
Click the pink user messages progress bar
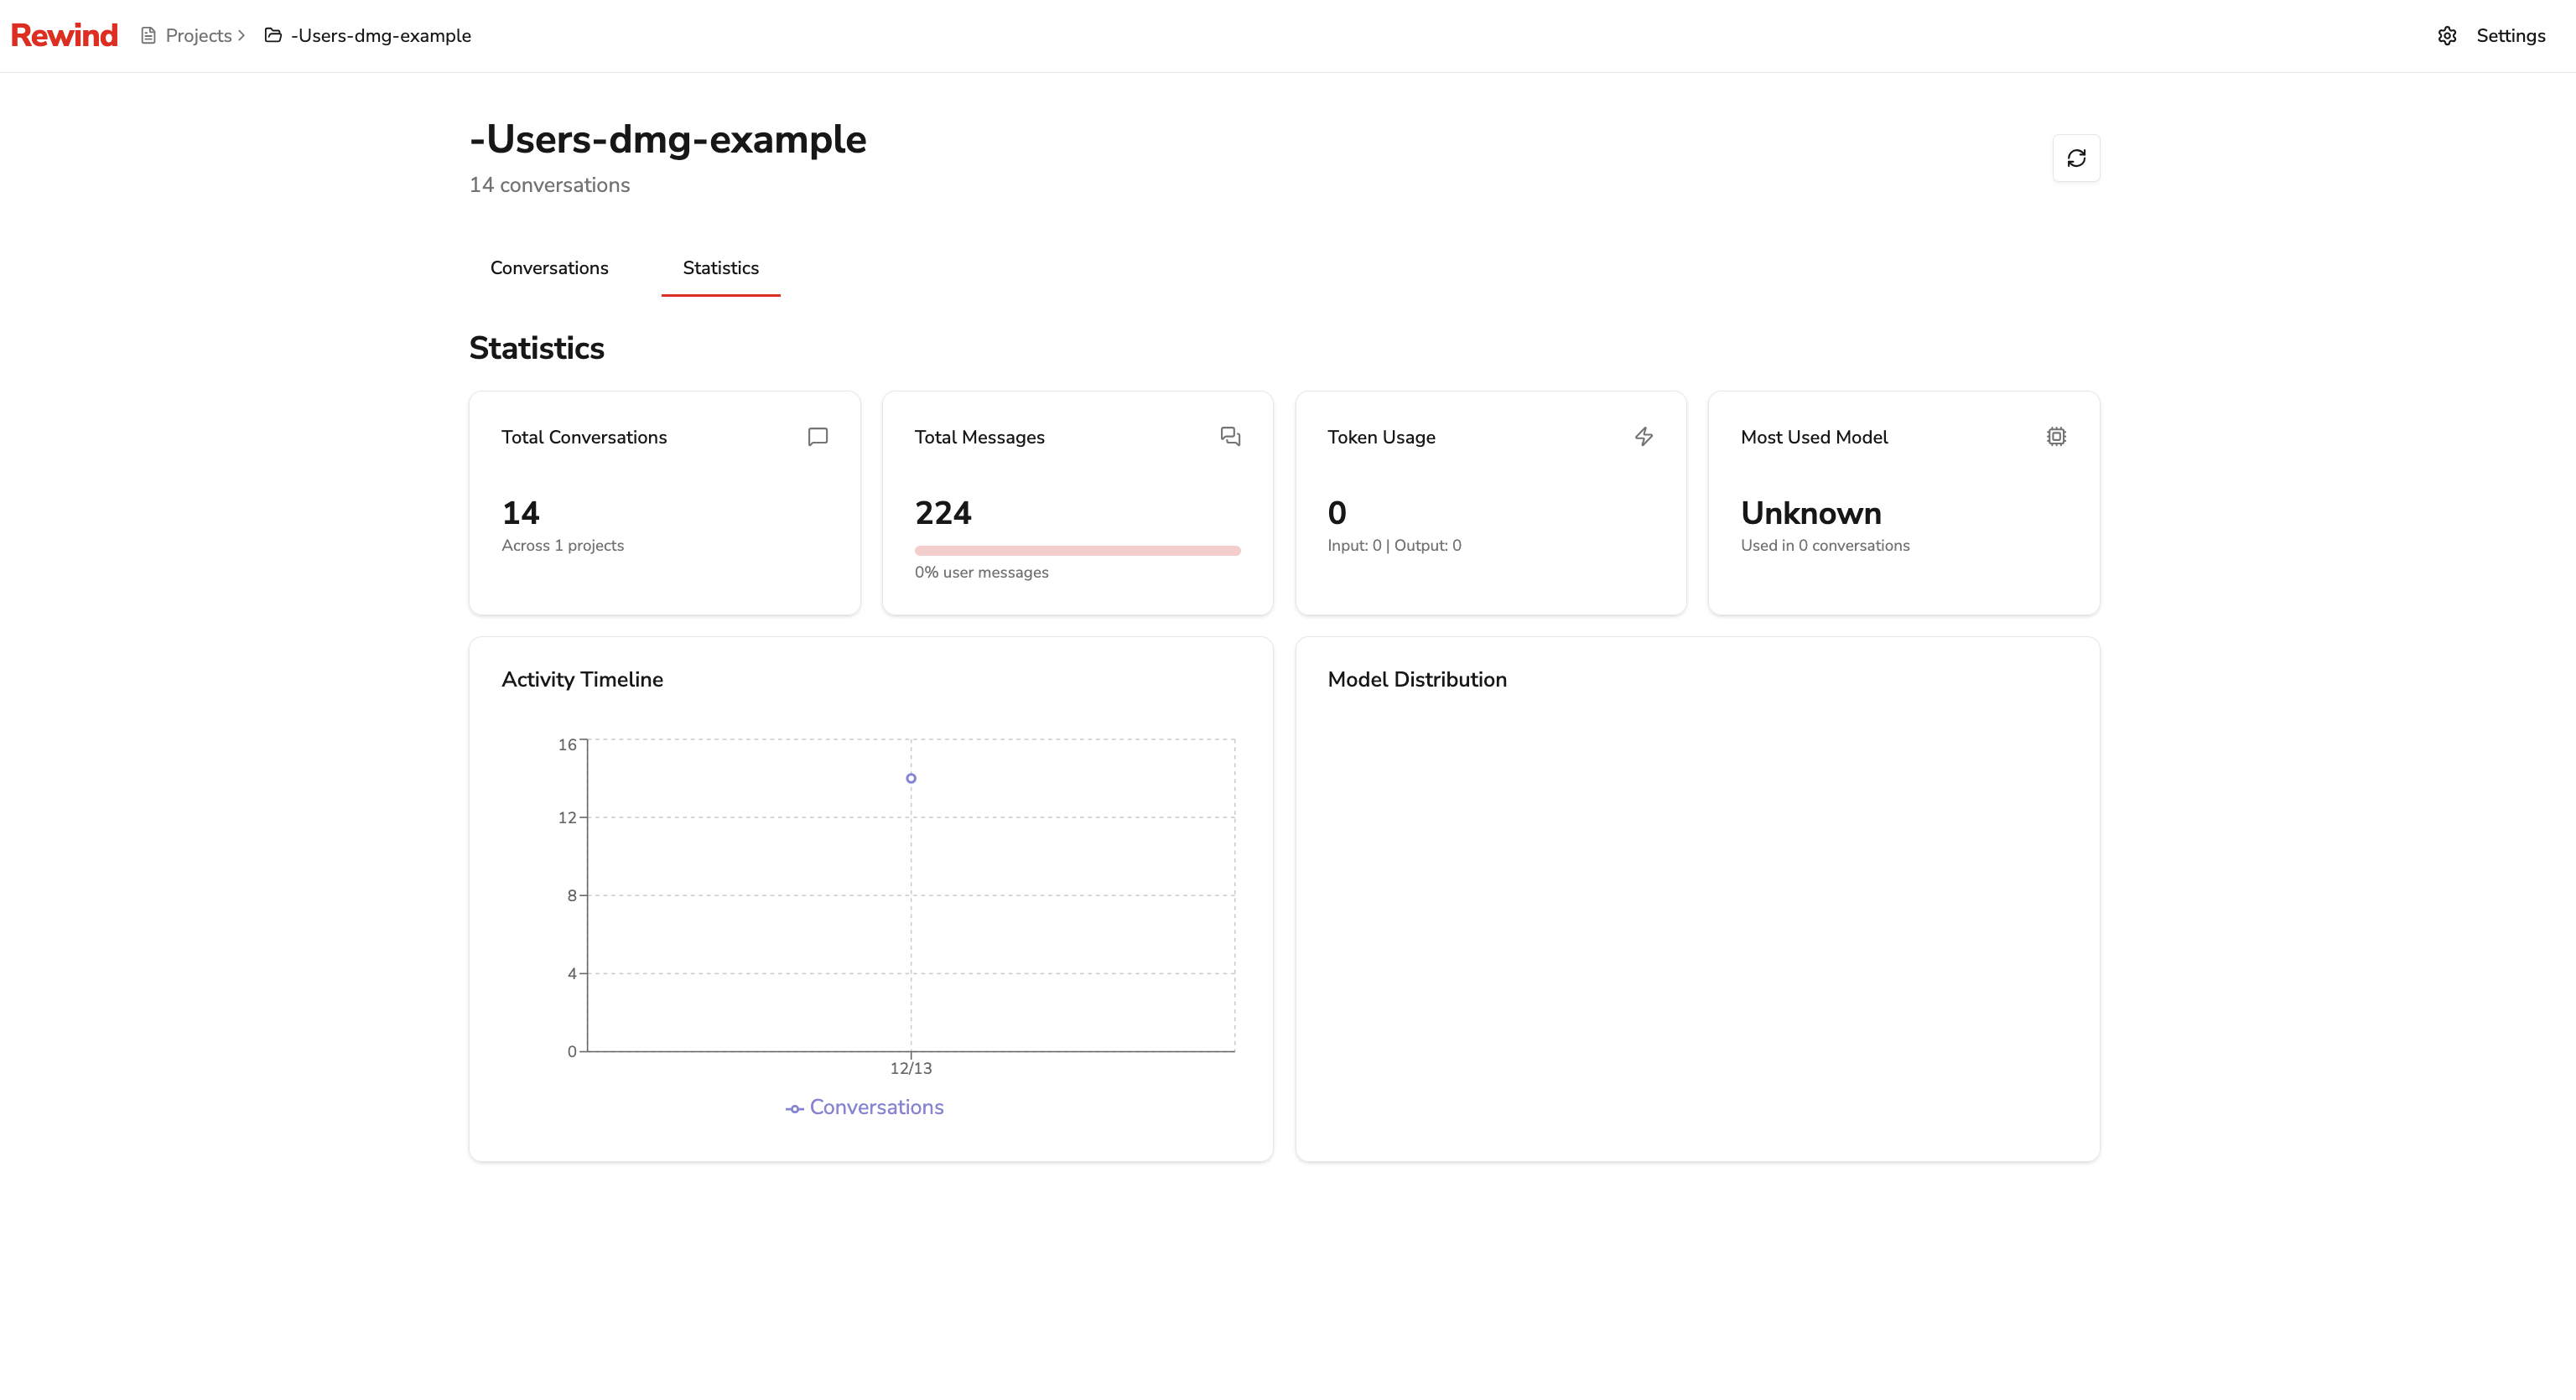1077,550
